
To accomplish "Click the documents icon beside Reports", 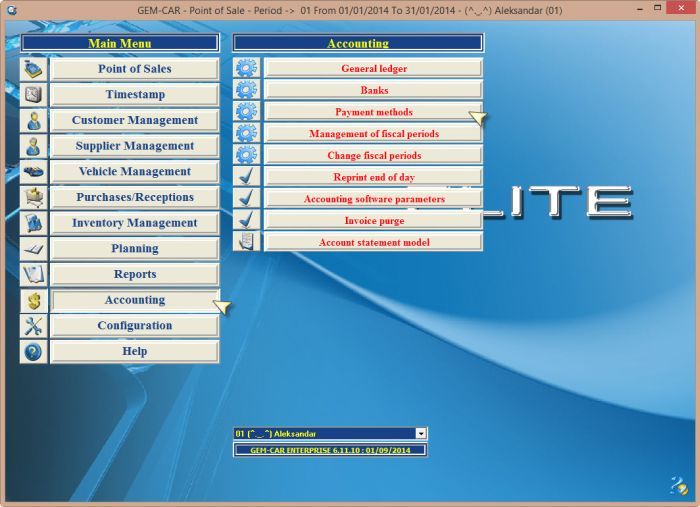I will click(33, 274).
